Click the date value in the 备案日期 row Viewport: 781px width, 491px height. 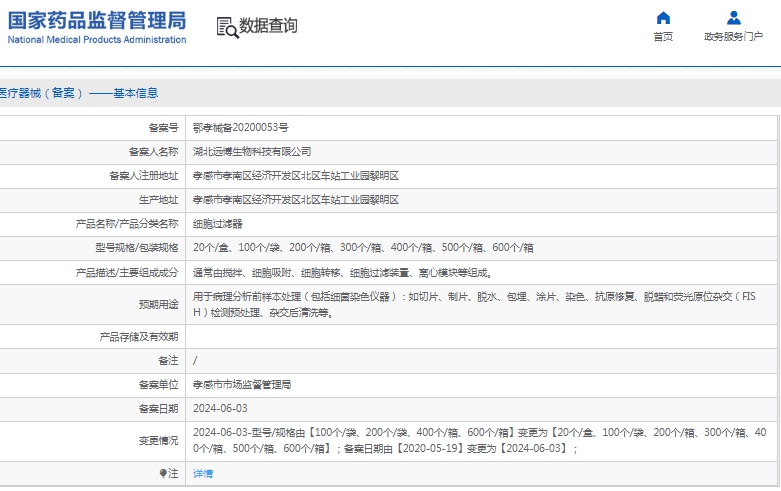pyautogui.click(x=220, y=409)
